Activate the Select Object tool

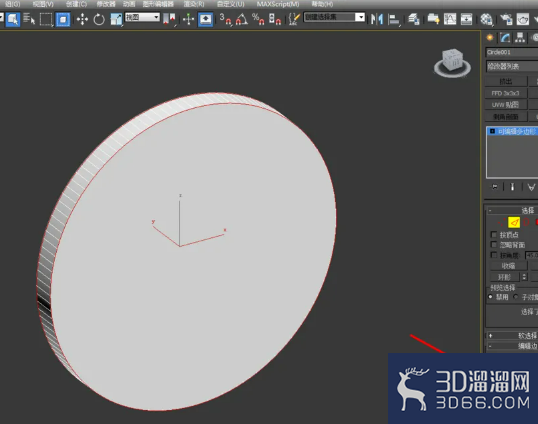pyautogui.click(x=13, y=19)
